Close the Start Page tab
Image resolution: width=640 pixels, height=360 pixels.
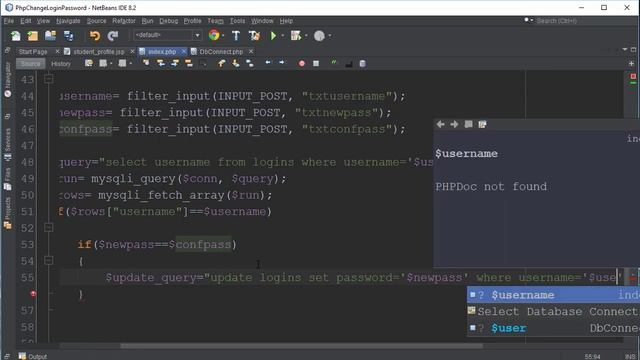57,51
